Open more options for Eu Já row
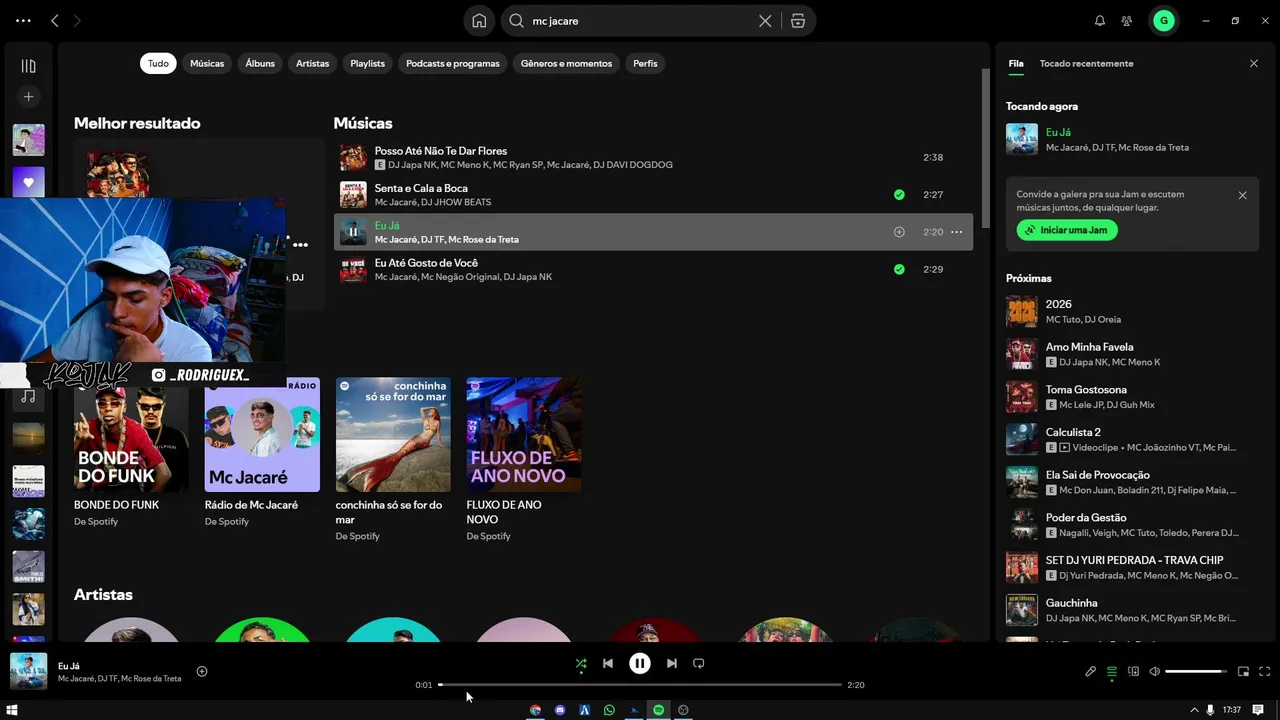 [956, 232]
